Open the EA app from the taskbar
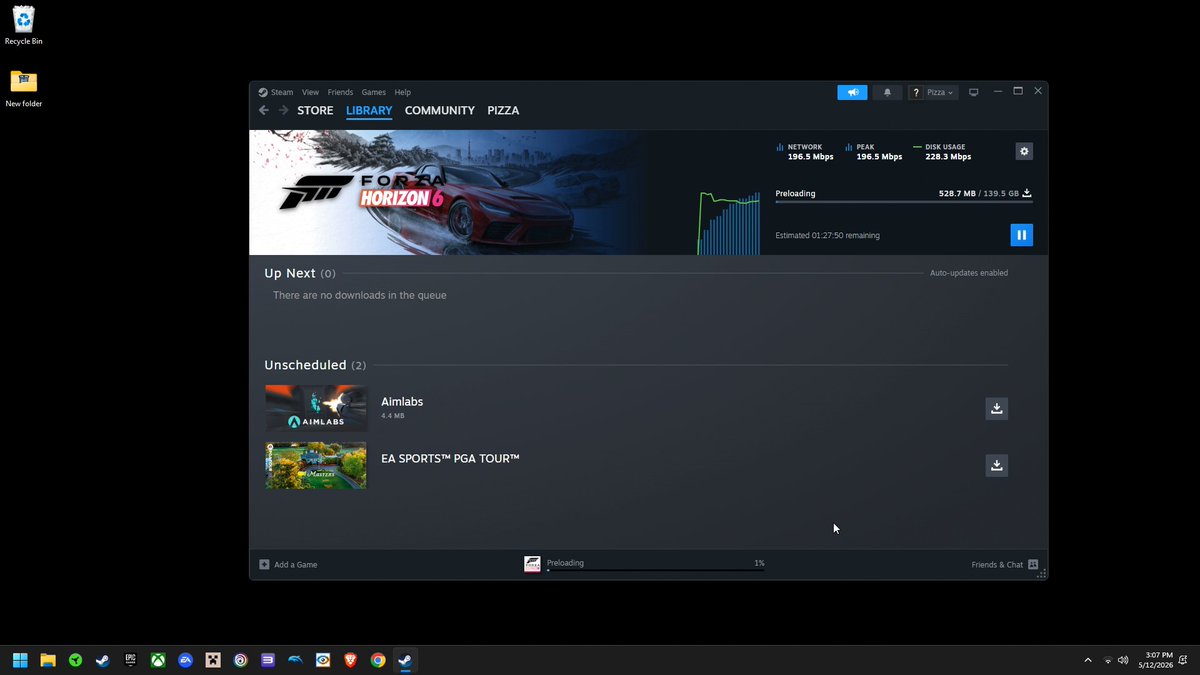The image size is (1200, 675). [185, 660]
